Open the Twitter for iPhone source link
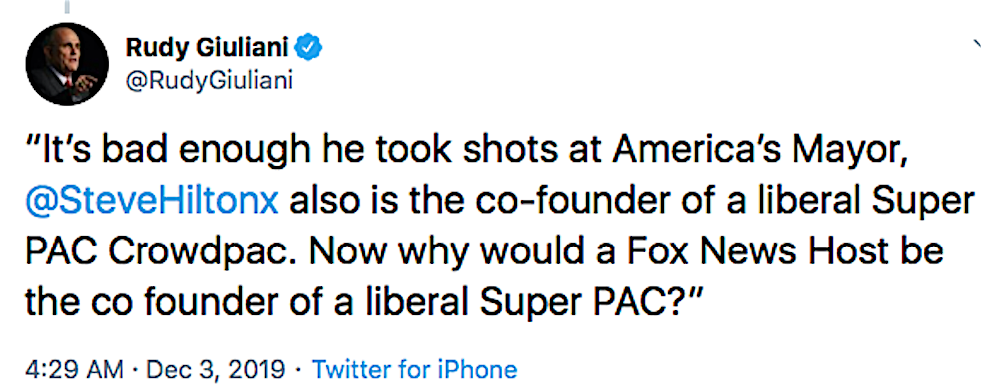 [415, 369]
